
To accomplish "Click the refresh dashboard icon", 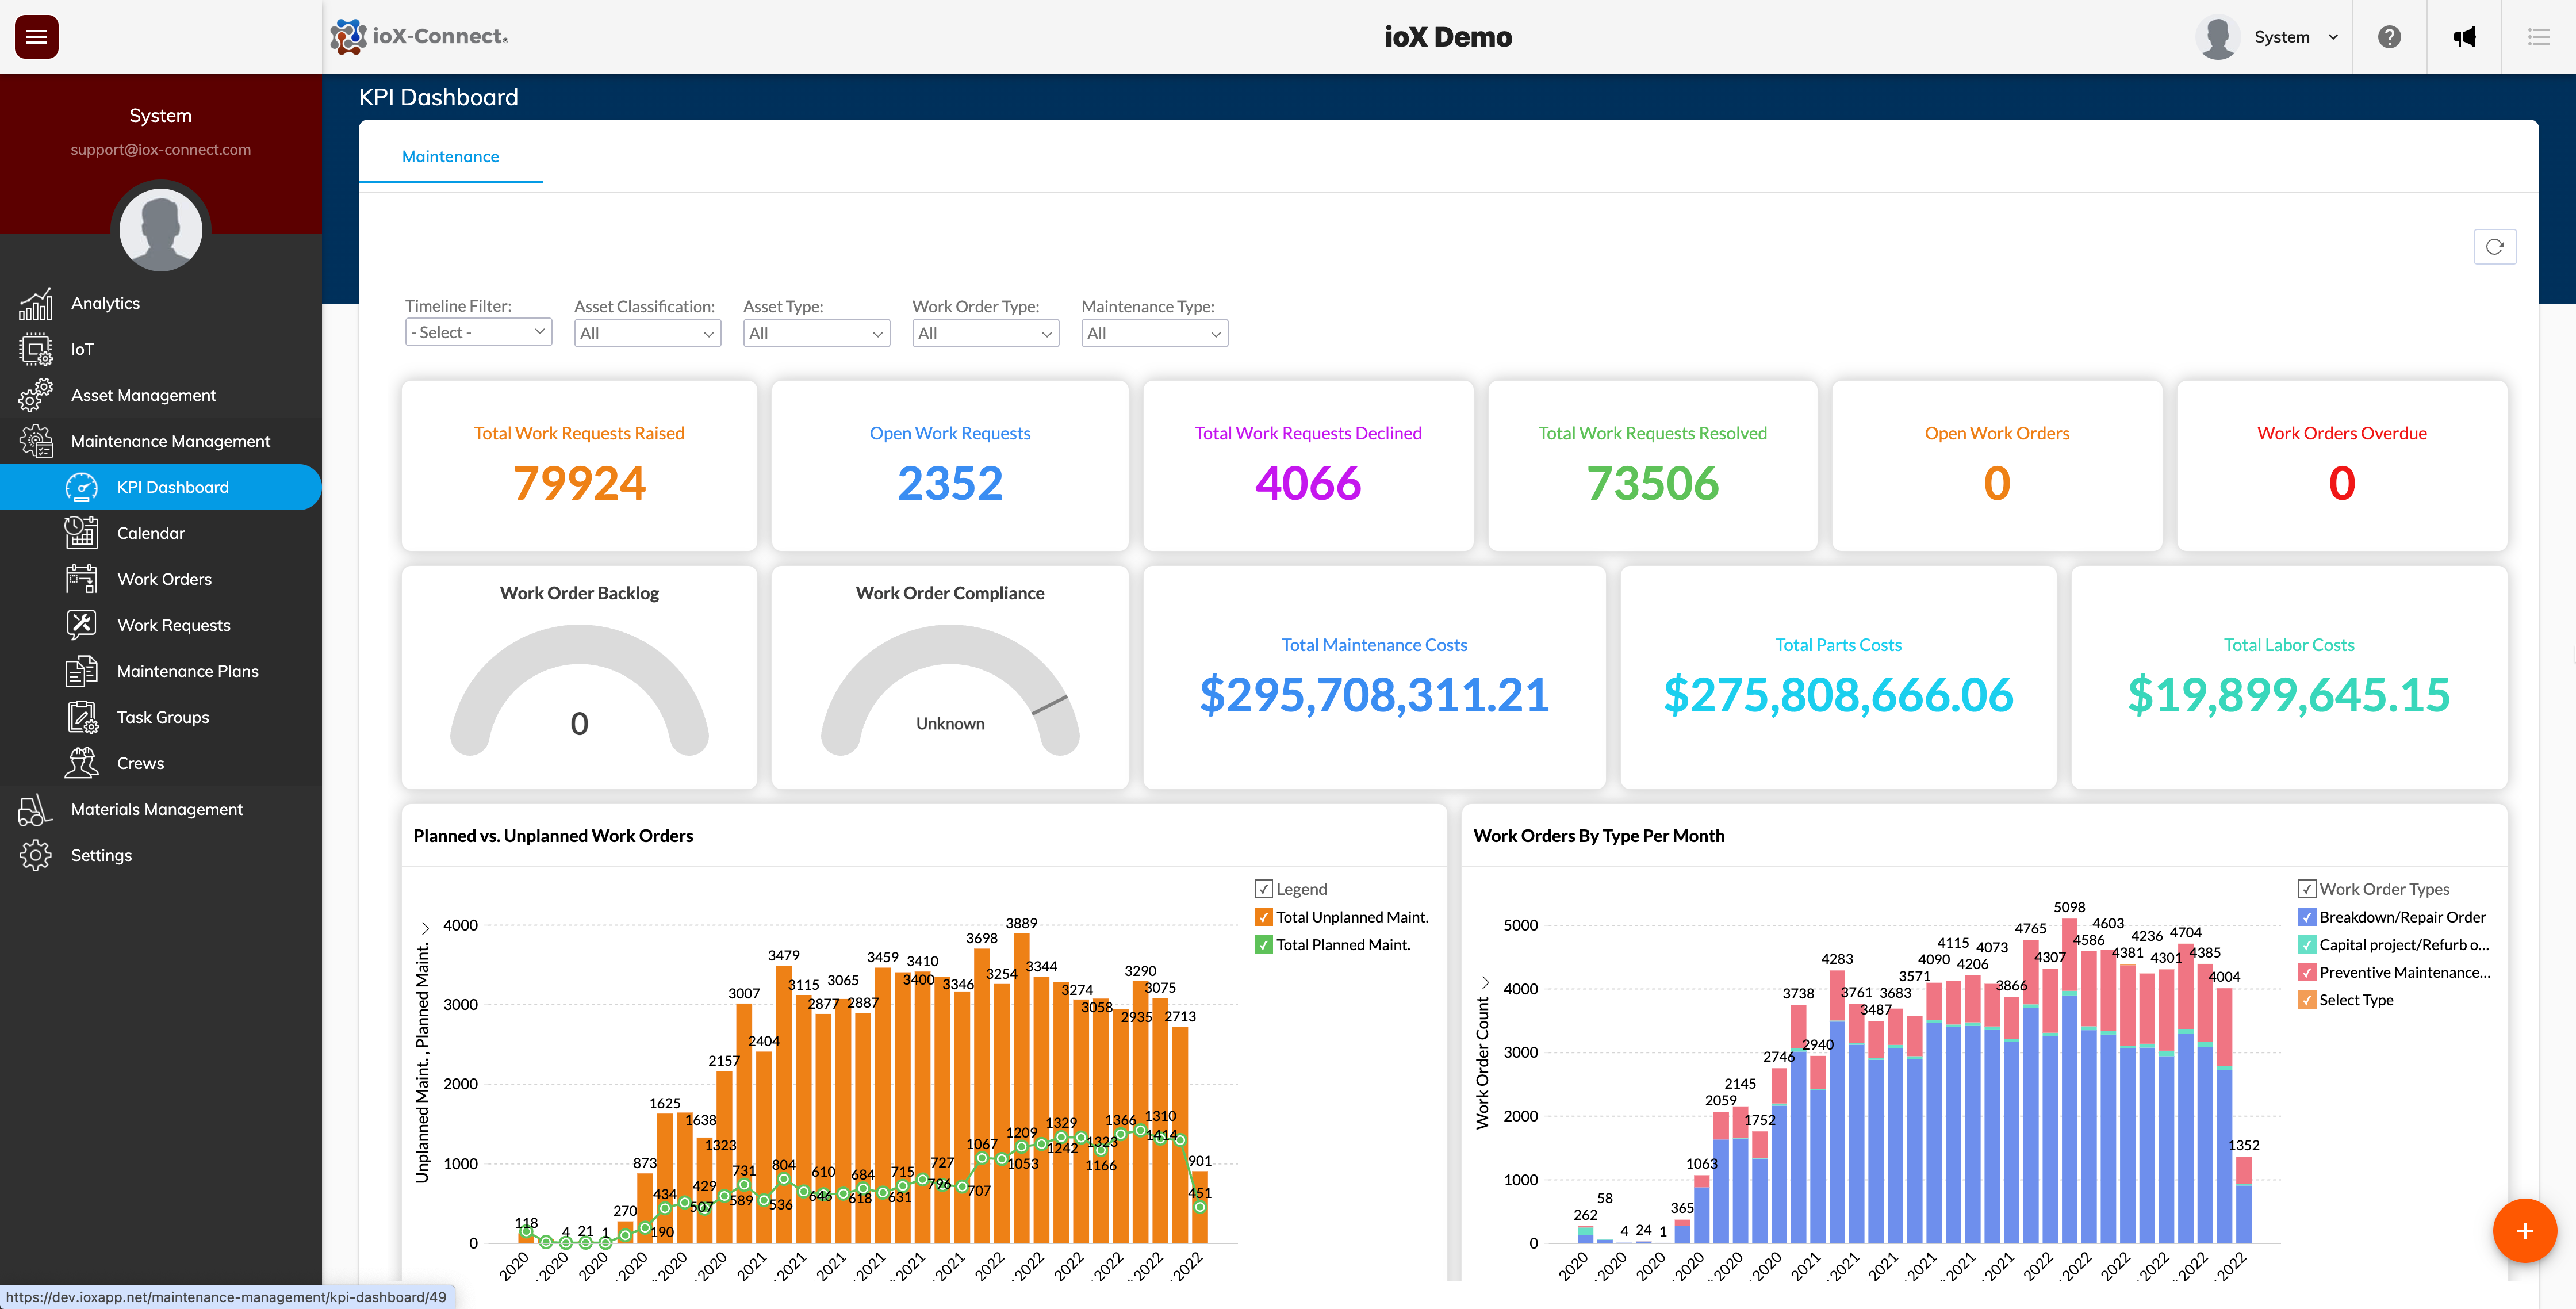I will point(2494,247).
